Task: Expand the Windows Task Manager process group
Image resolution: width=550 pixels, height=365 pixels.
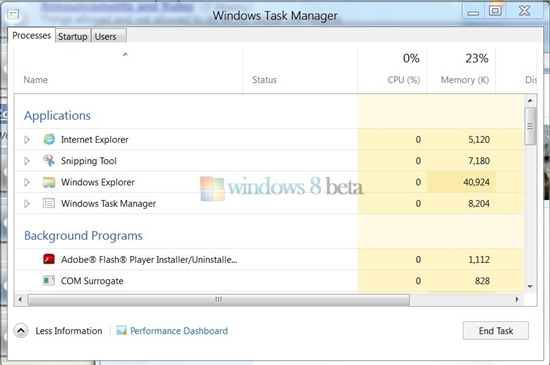Action: tap(27, 204)
